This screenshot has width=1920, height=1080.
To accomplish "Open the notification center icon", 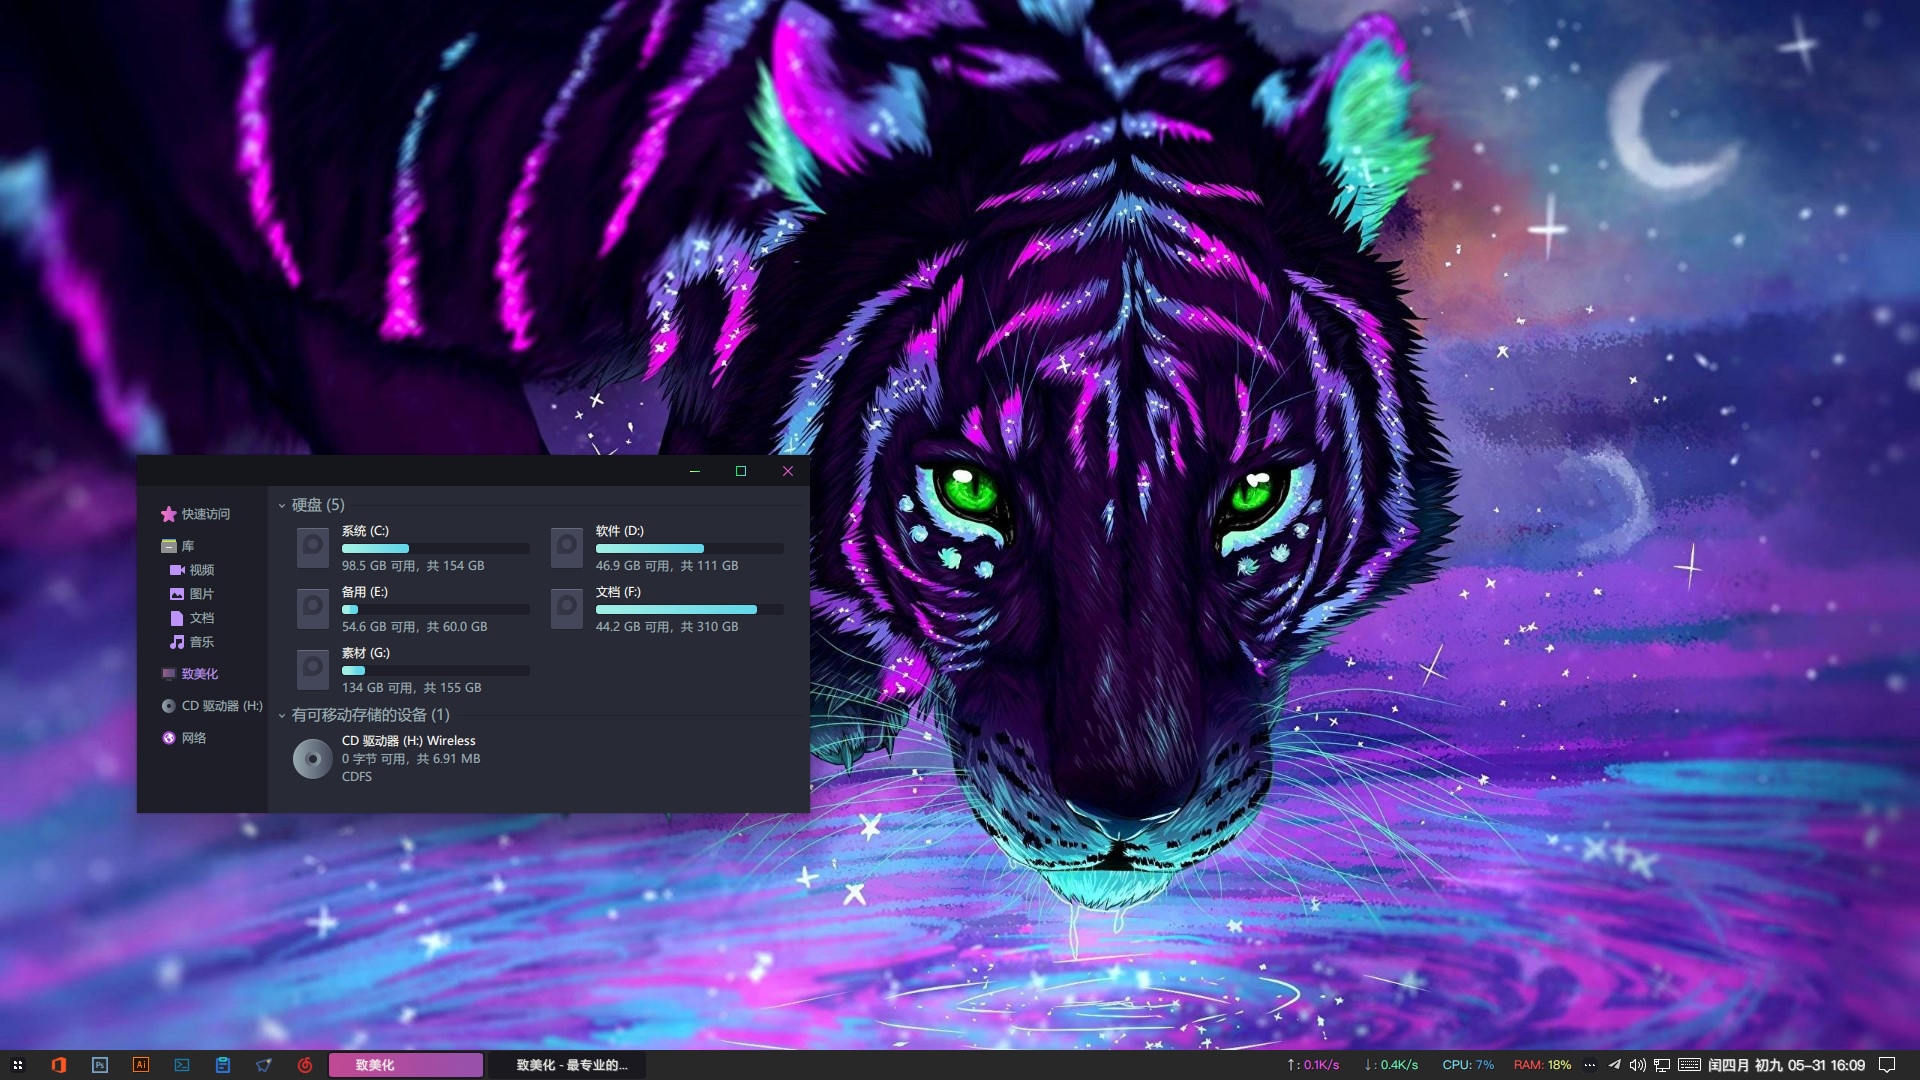I will click(1887, 1065).
